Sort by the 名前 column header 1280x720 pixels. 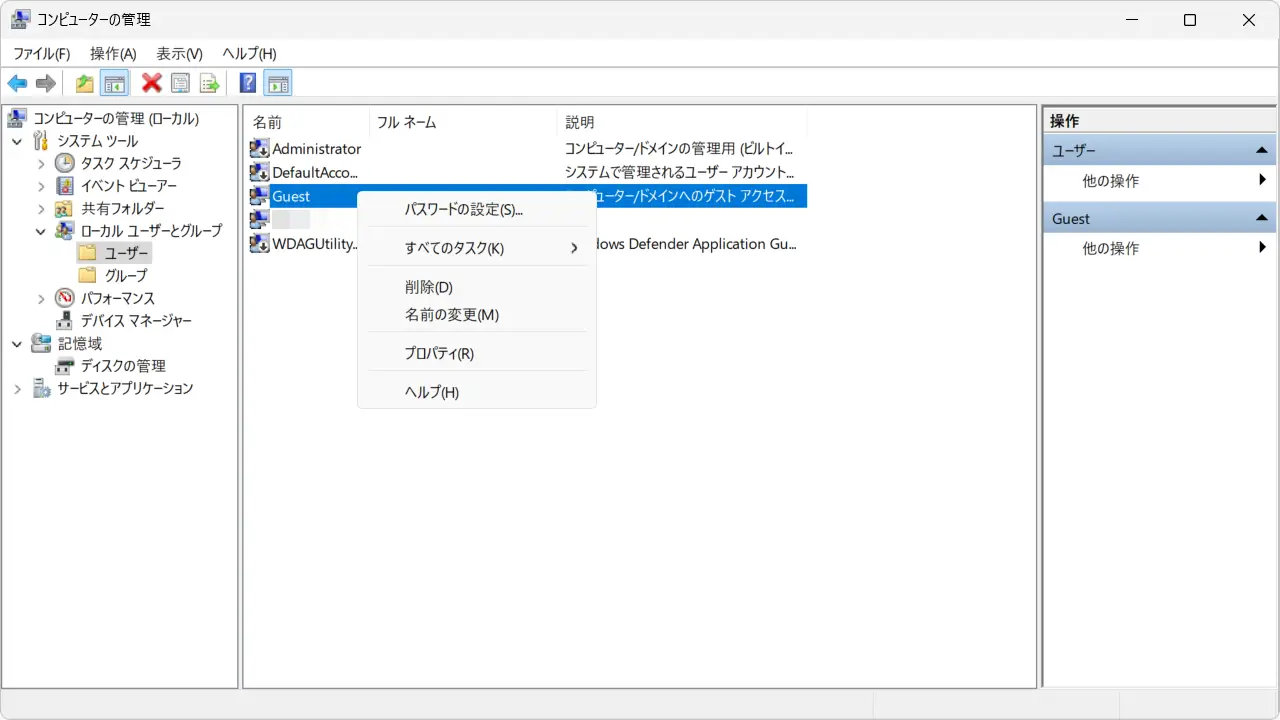306,122
